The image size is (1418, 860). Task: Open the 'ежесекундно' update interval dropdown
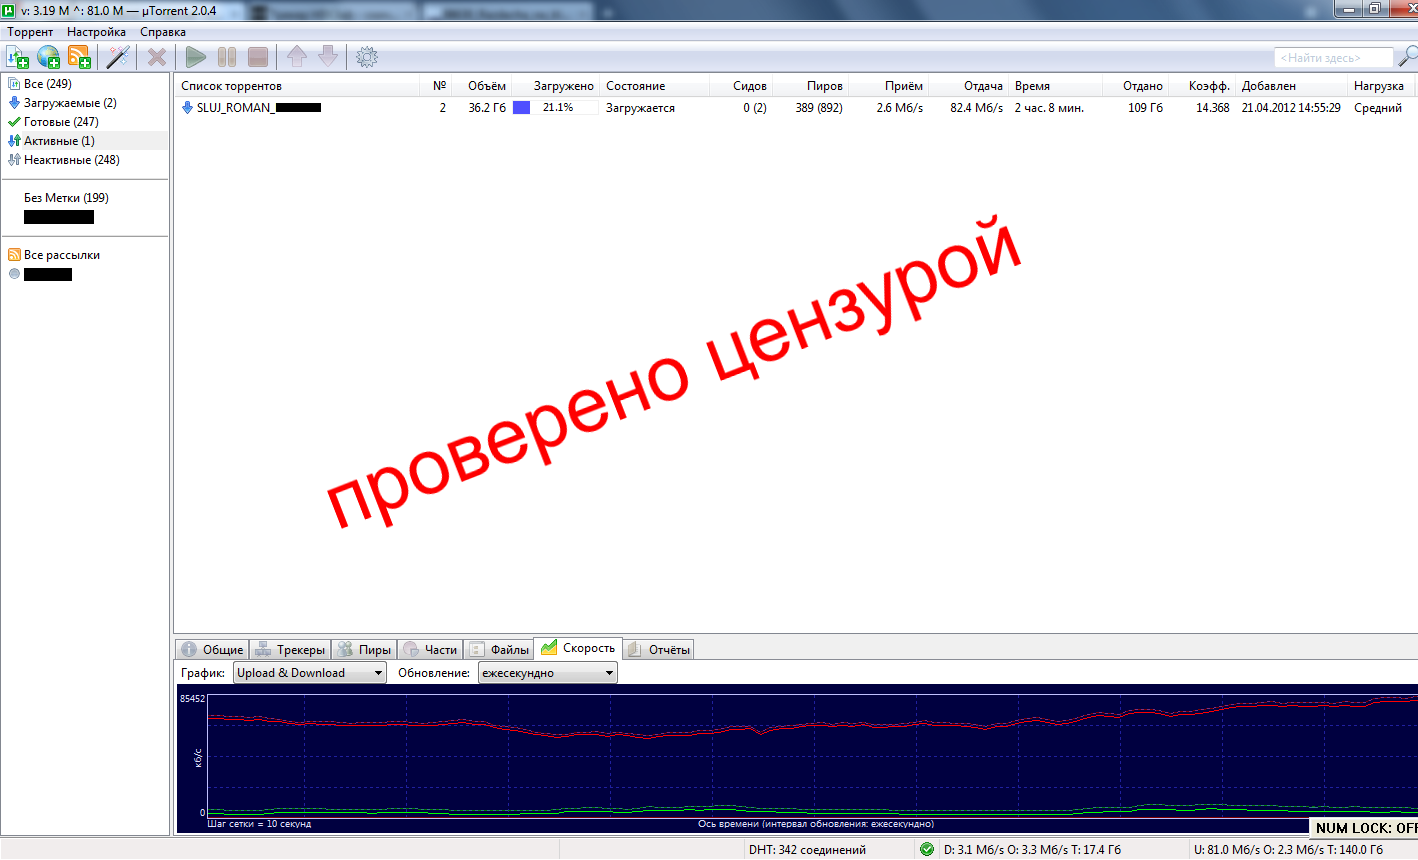point(548,673)
